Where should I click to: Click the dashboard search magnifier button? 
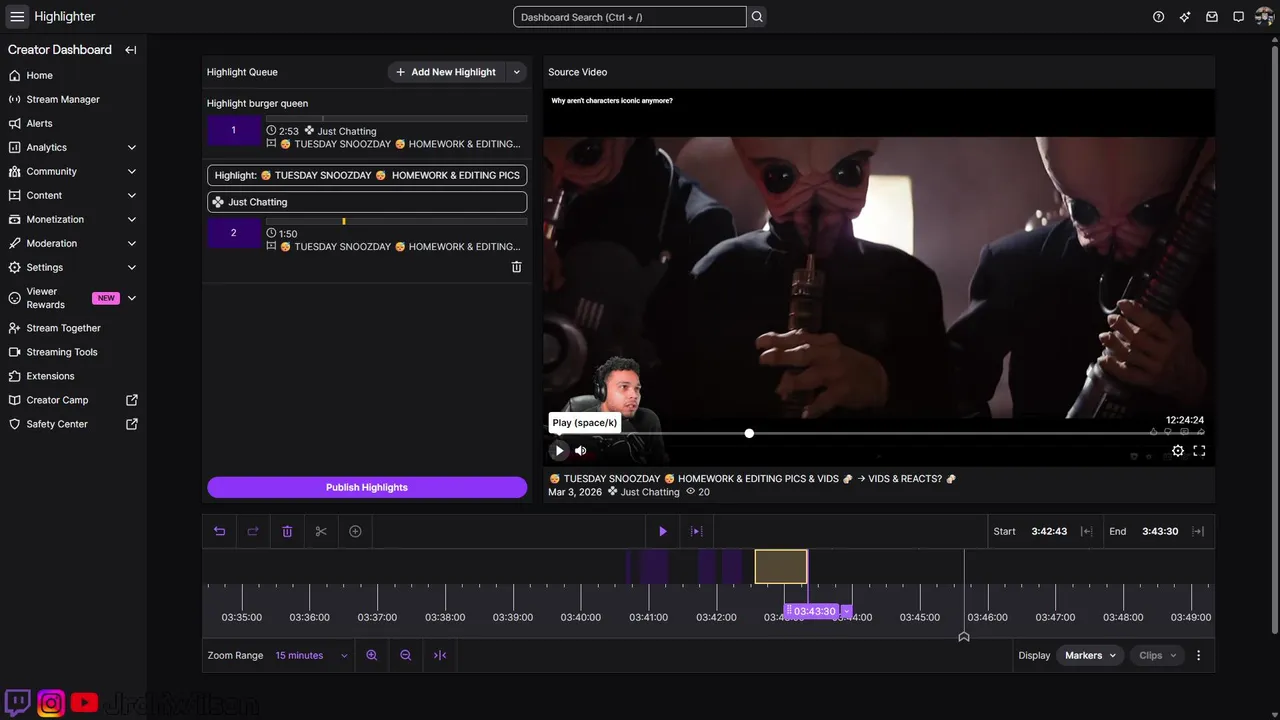757,17
